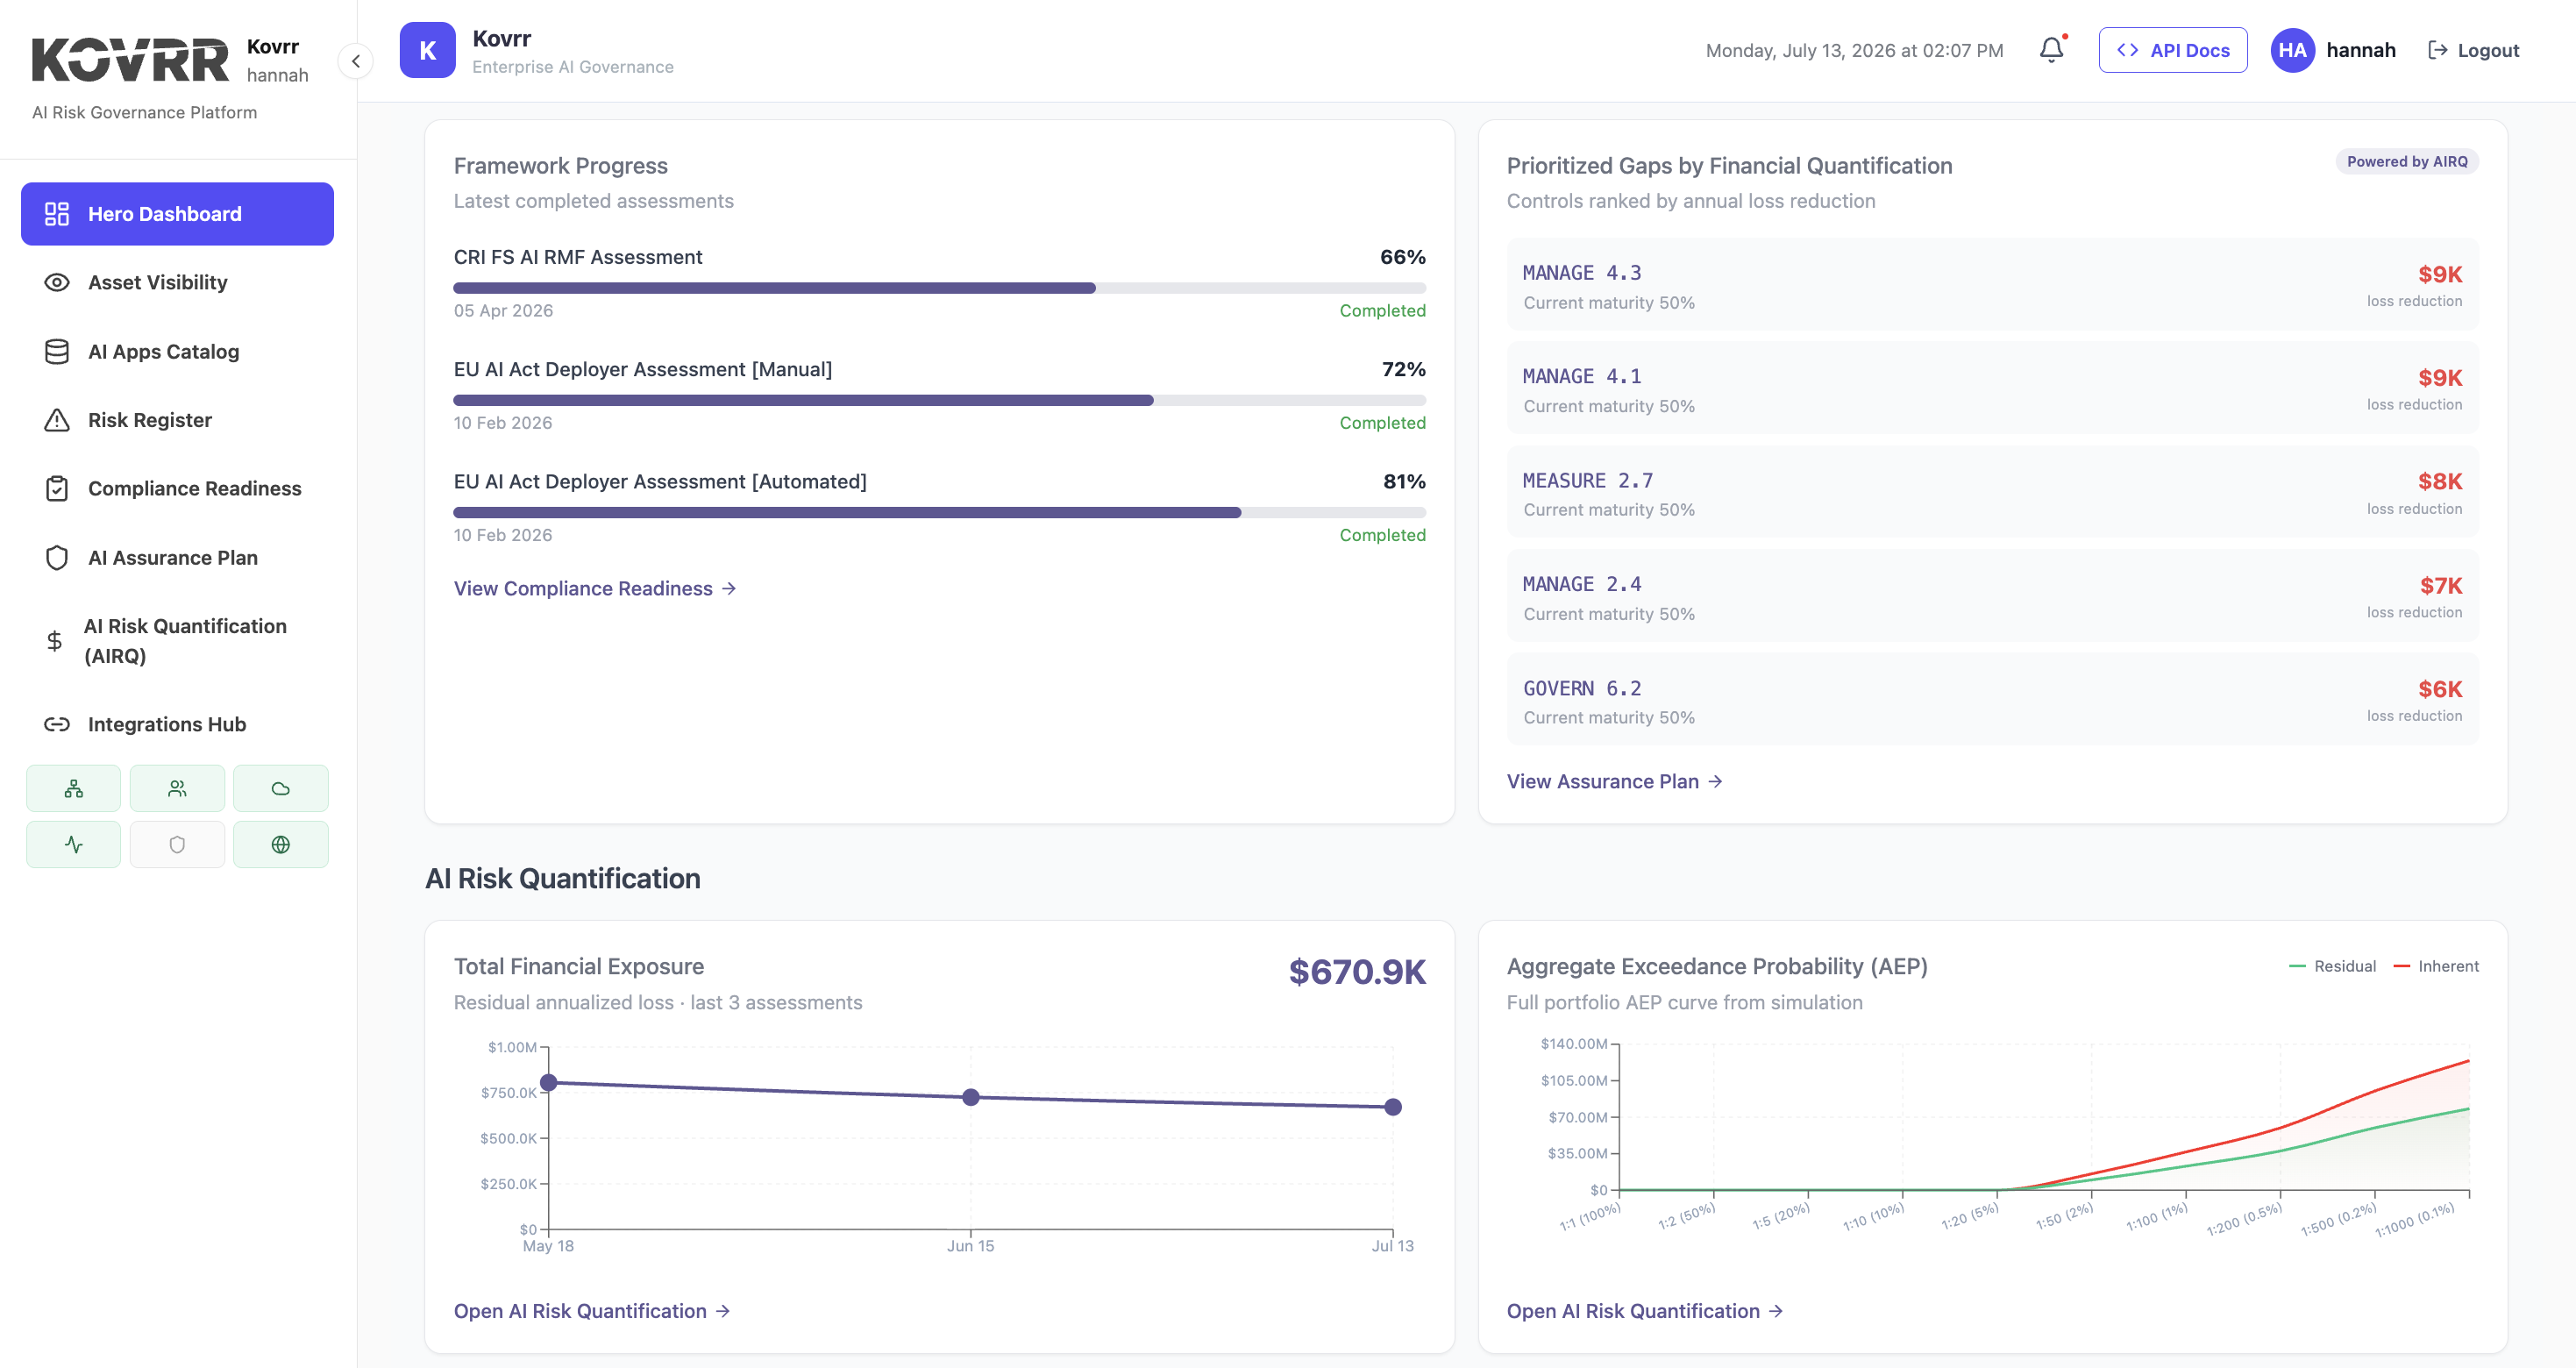Open the Risk Register

(177, 420)
